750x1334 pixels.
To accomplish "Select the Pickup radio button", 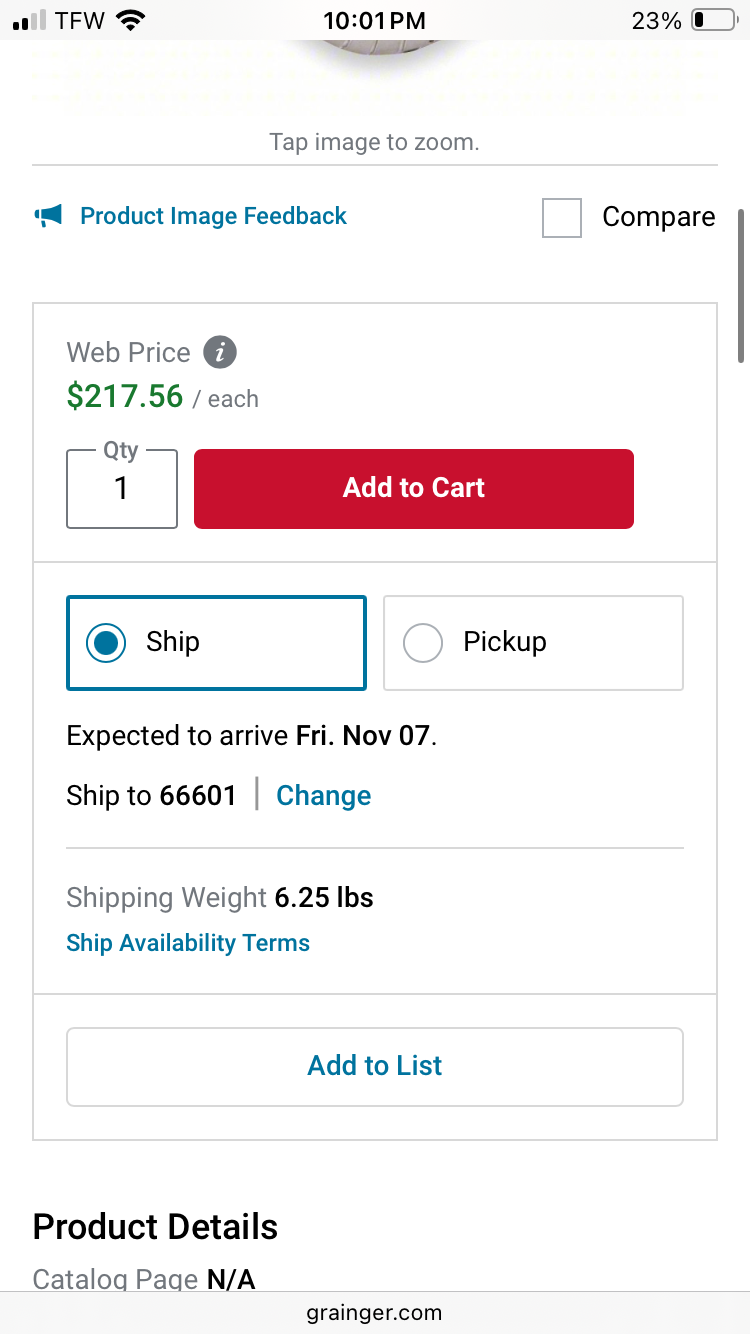I will 422,643.
